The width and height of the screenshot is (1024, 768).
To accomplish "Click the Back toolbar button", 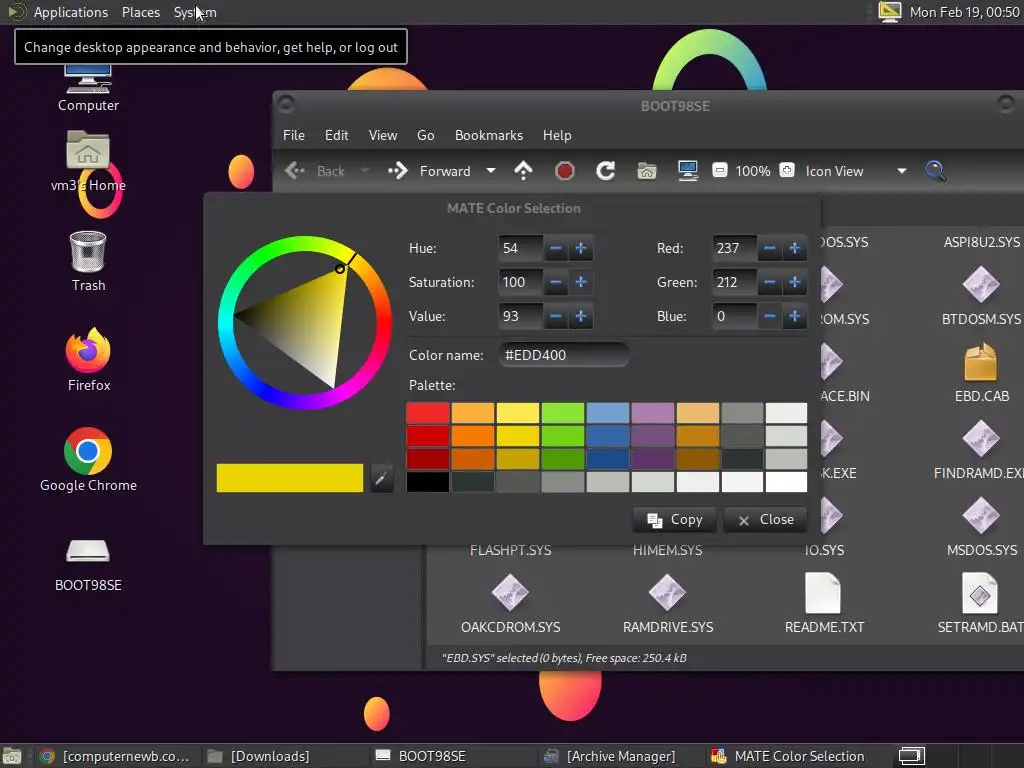I will [x=315, y=171].
